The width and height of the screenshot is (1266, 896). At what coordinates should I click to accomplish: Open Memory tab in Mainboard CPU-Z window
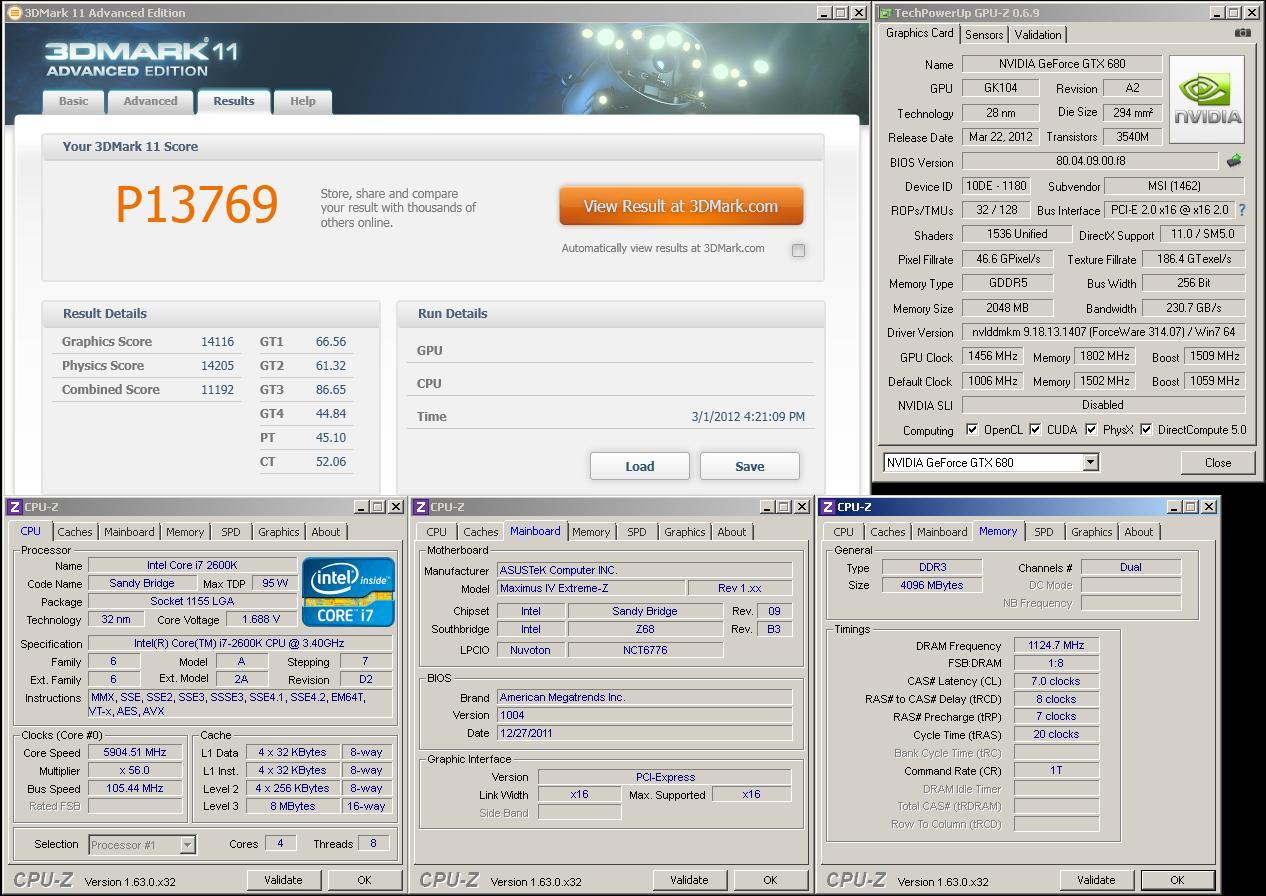pos(591,532)
